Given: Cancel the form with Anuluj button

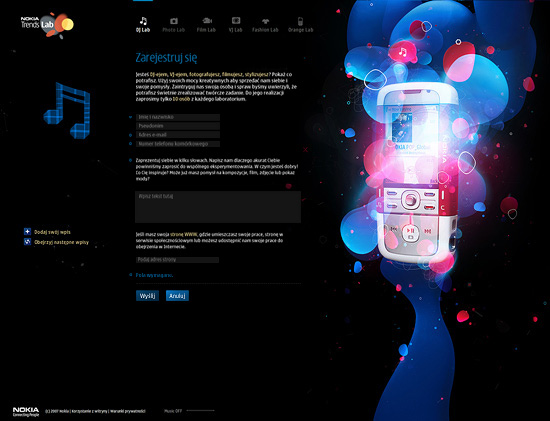Looking at the screenshot, I should (x=177, y=296).
